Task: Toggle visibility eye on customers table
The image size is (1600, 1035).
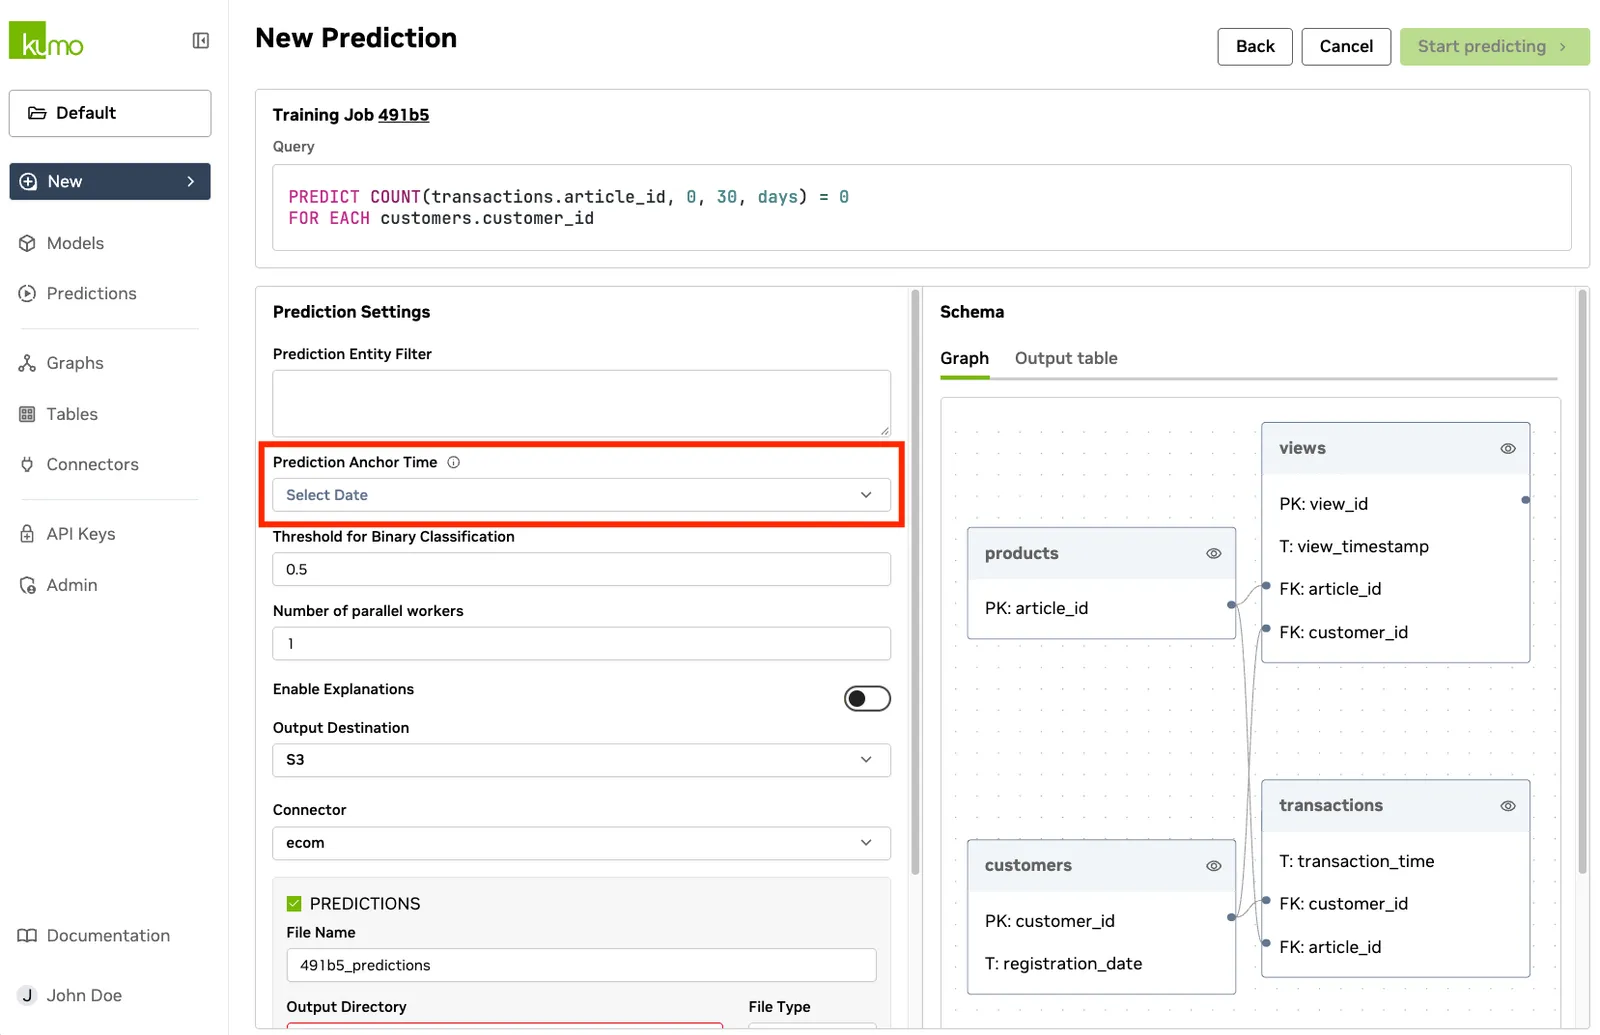Action: 1214,866
